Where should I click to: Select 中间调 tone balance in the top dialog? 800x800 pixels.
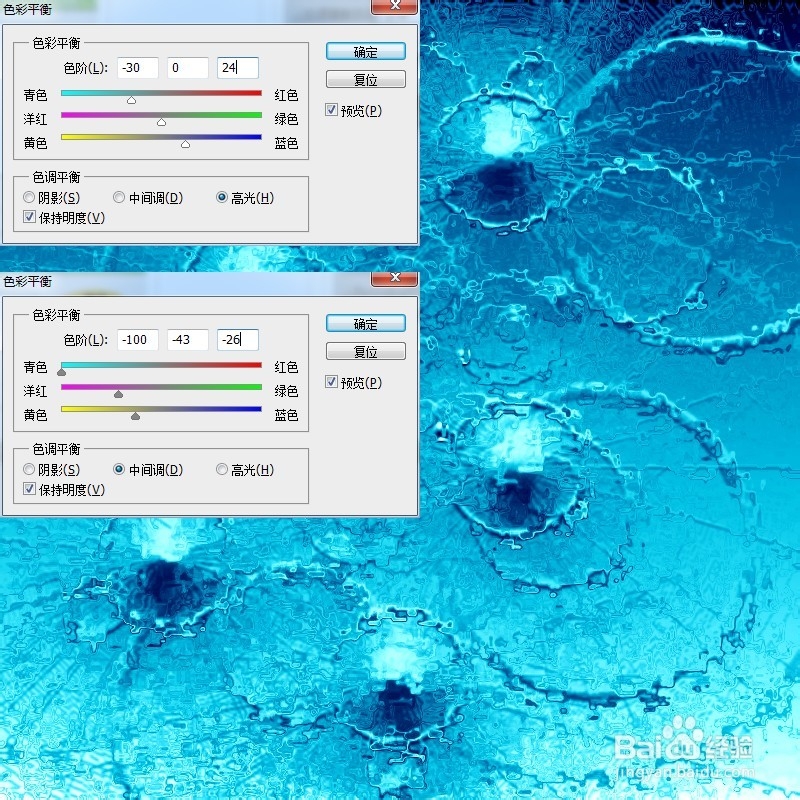[x=119, y=197]
